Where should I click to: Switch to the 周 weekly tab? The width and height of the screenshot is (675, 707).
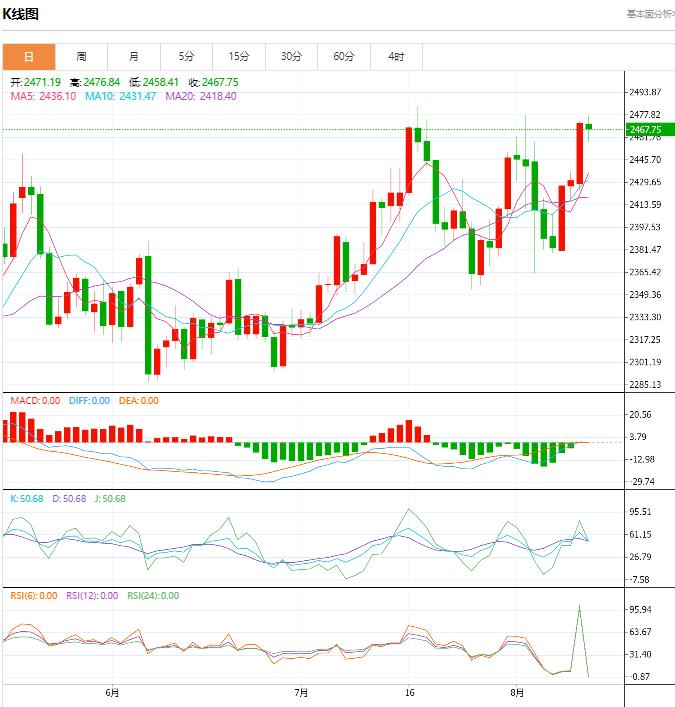click(x=81, y=57)
